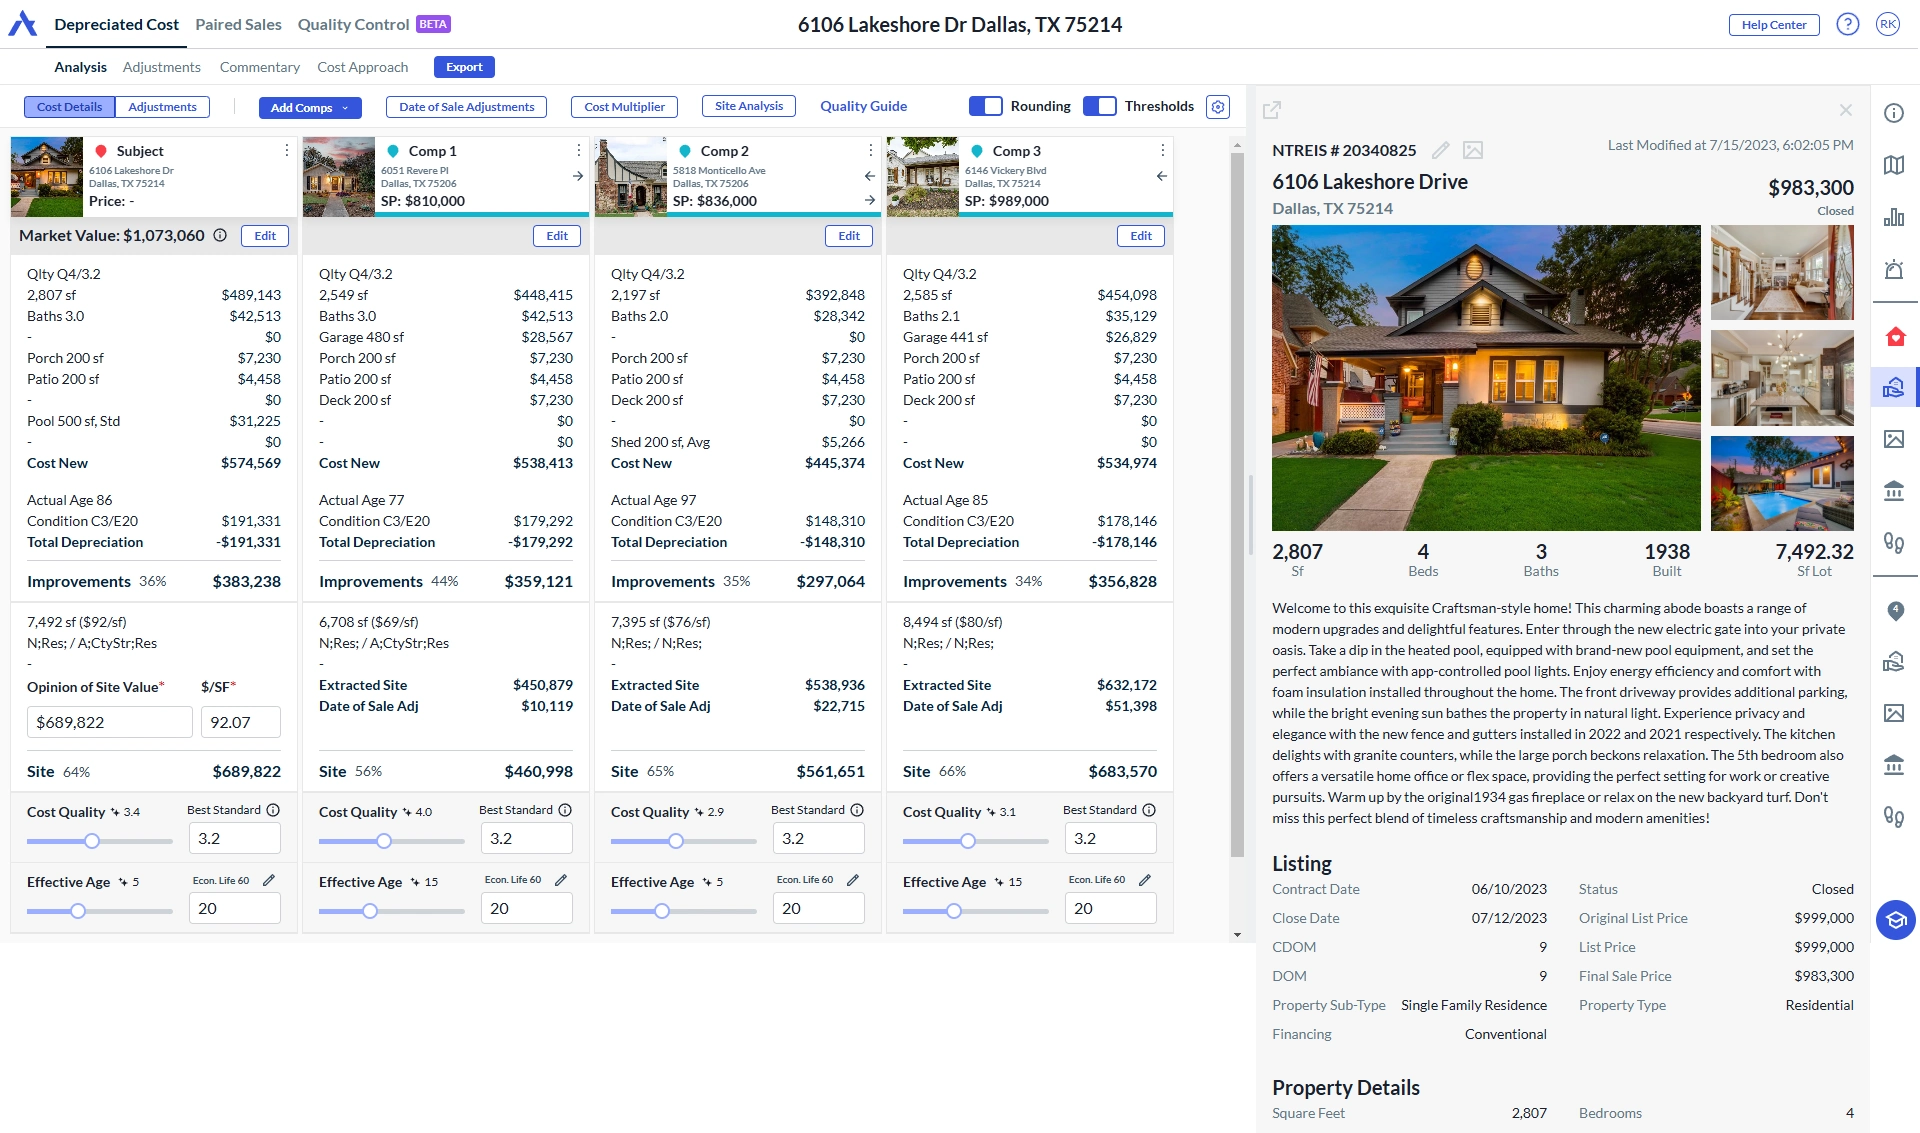Click graduation cap floating button
This screenshot has width=1920, height=1133.
(x=1895, y=919)
